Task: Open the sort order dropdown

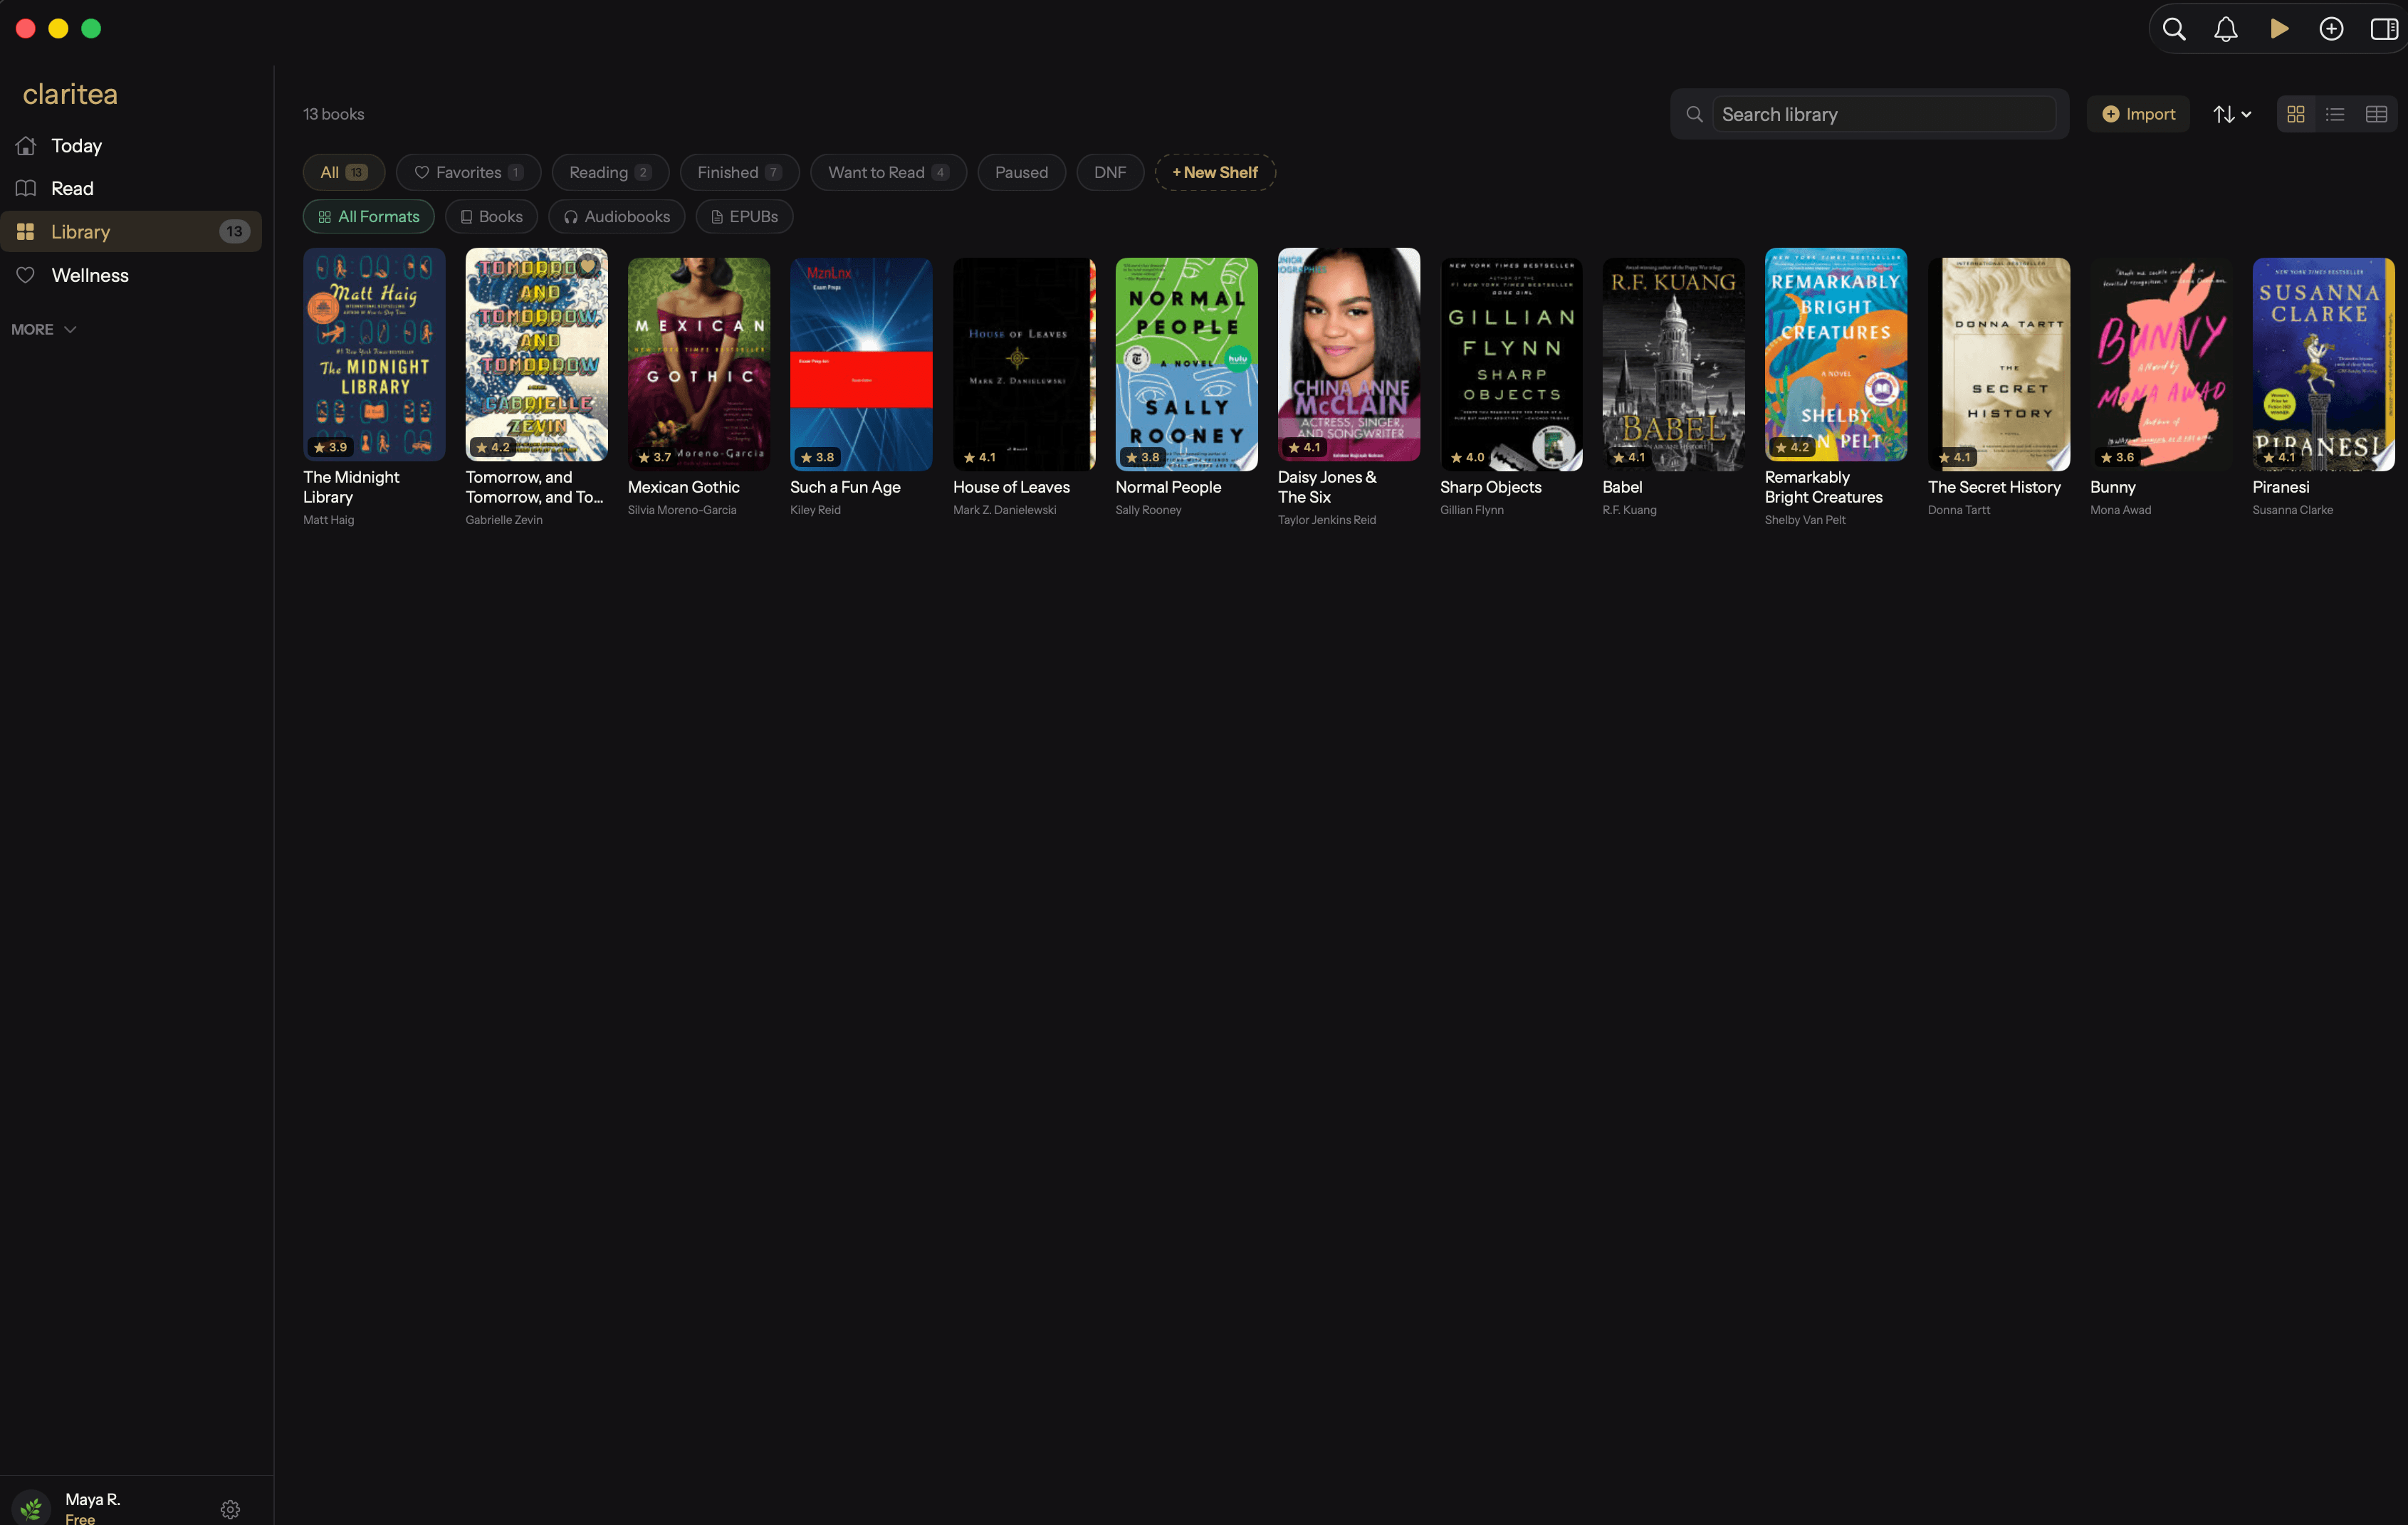Action: [2232, 115]
